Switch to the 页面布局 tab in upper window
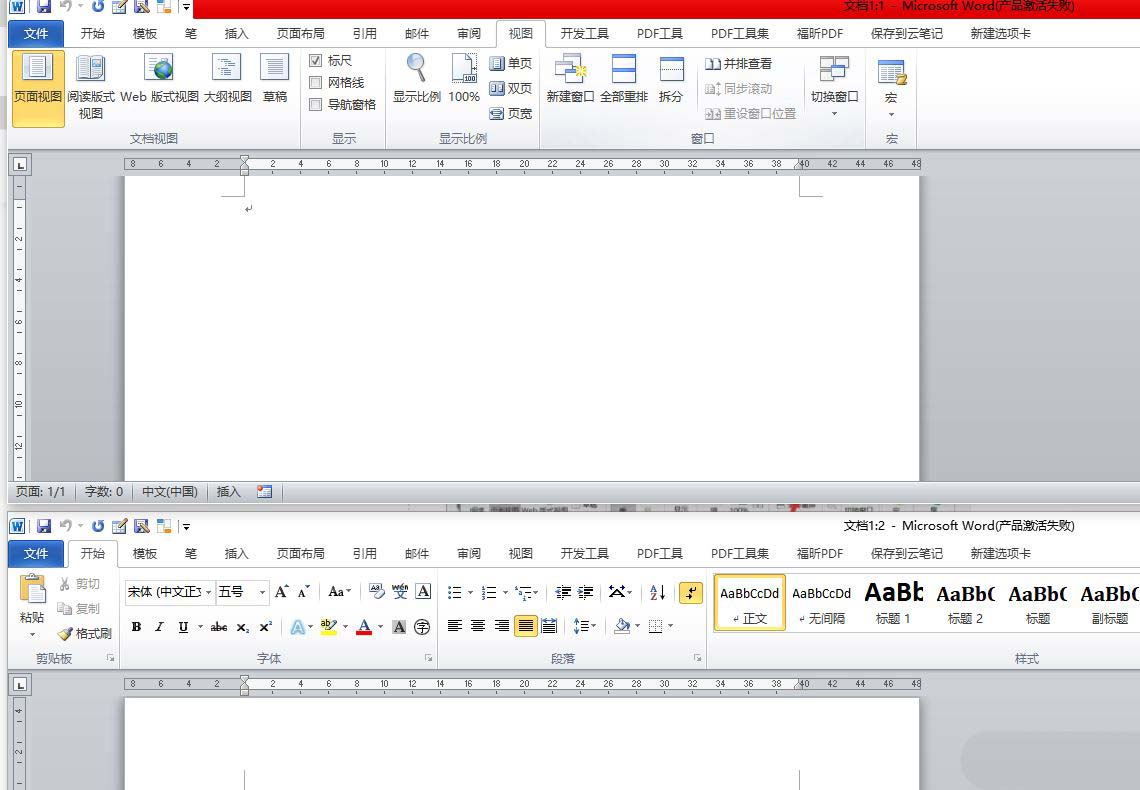1140x790 pixels. click(300, 33)
